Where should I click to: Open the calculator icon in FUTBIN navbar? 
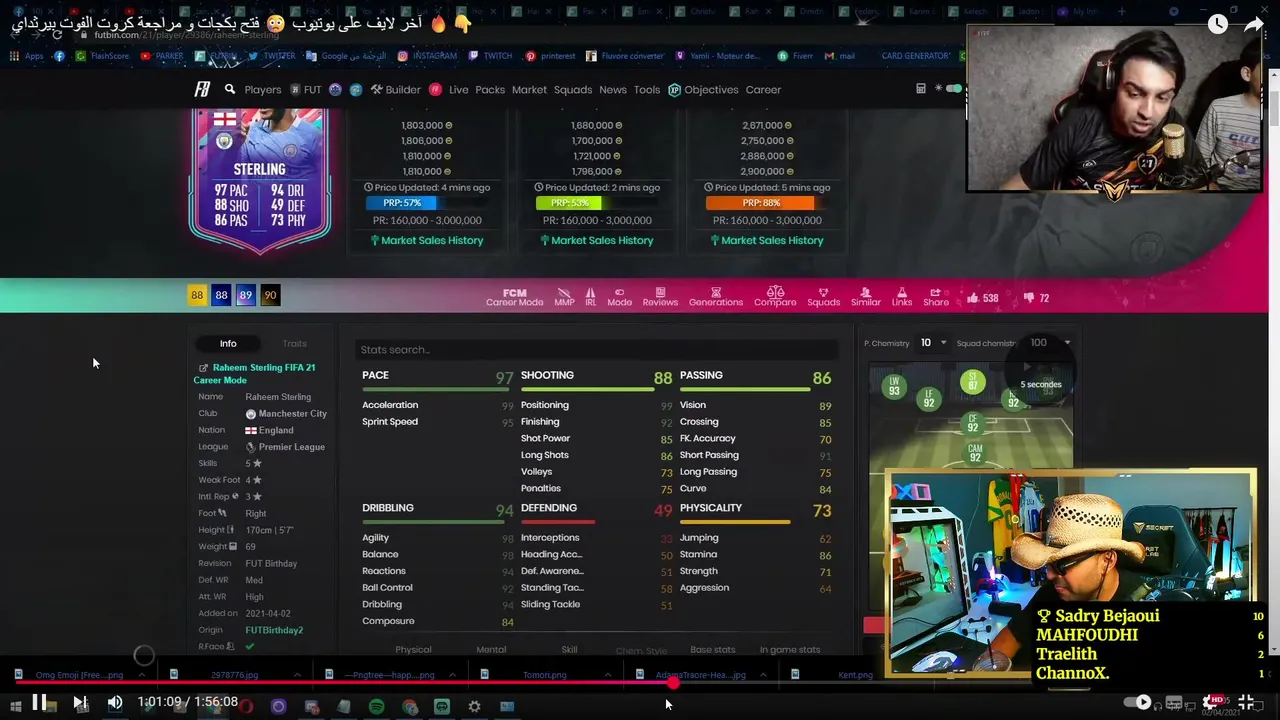pyautogui.click(x=921, y=89)
